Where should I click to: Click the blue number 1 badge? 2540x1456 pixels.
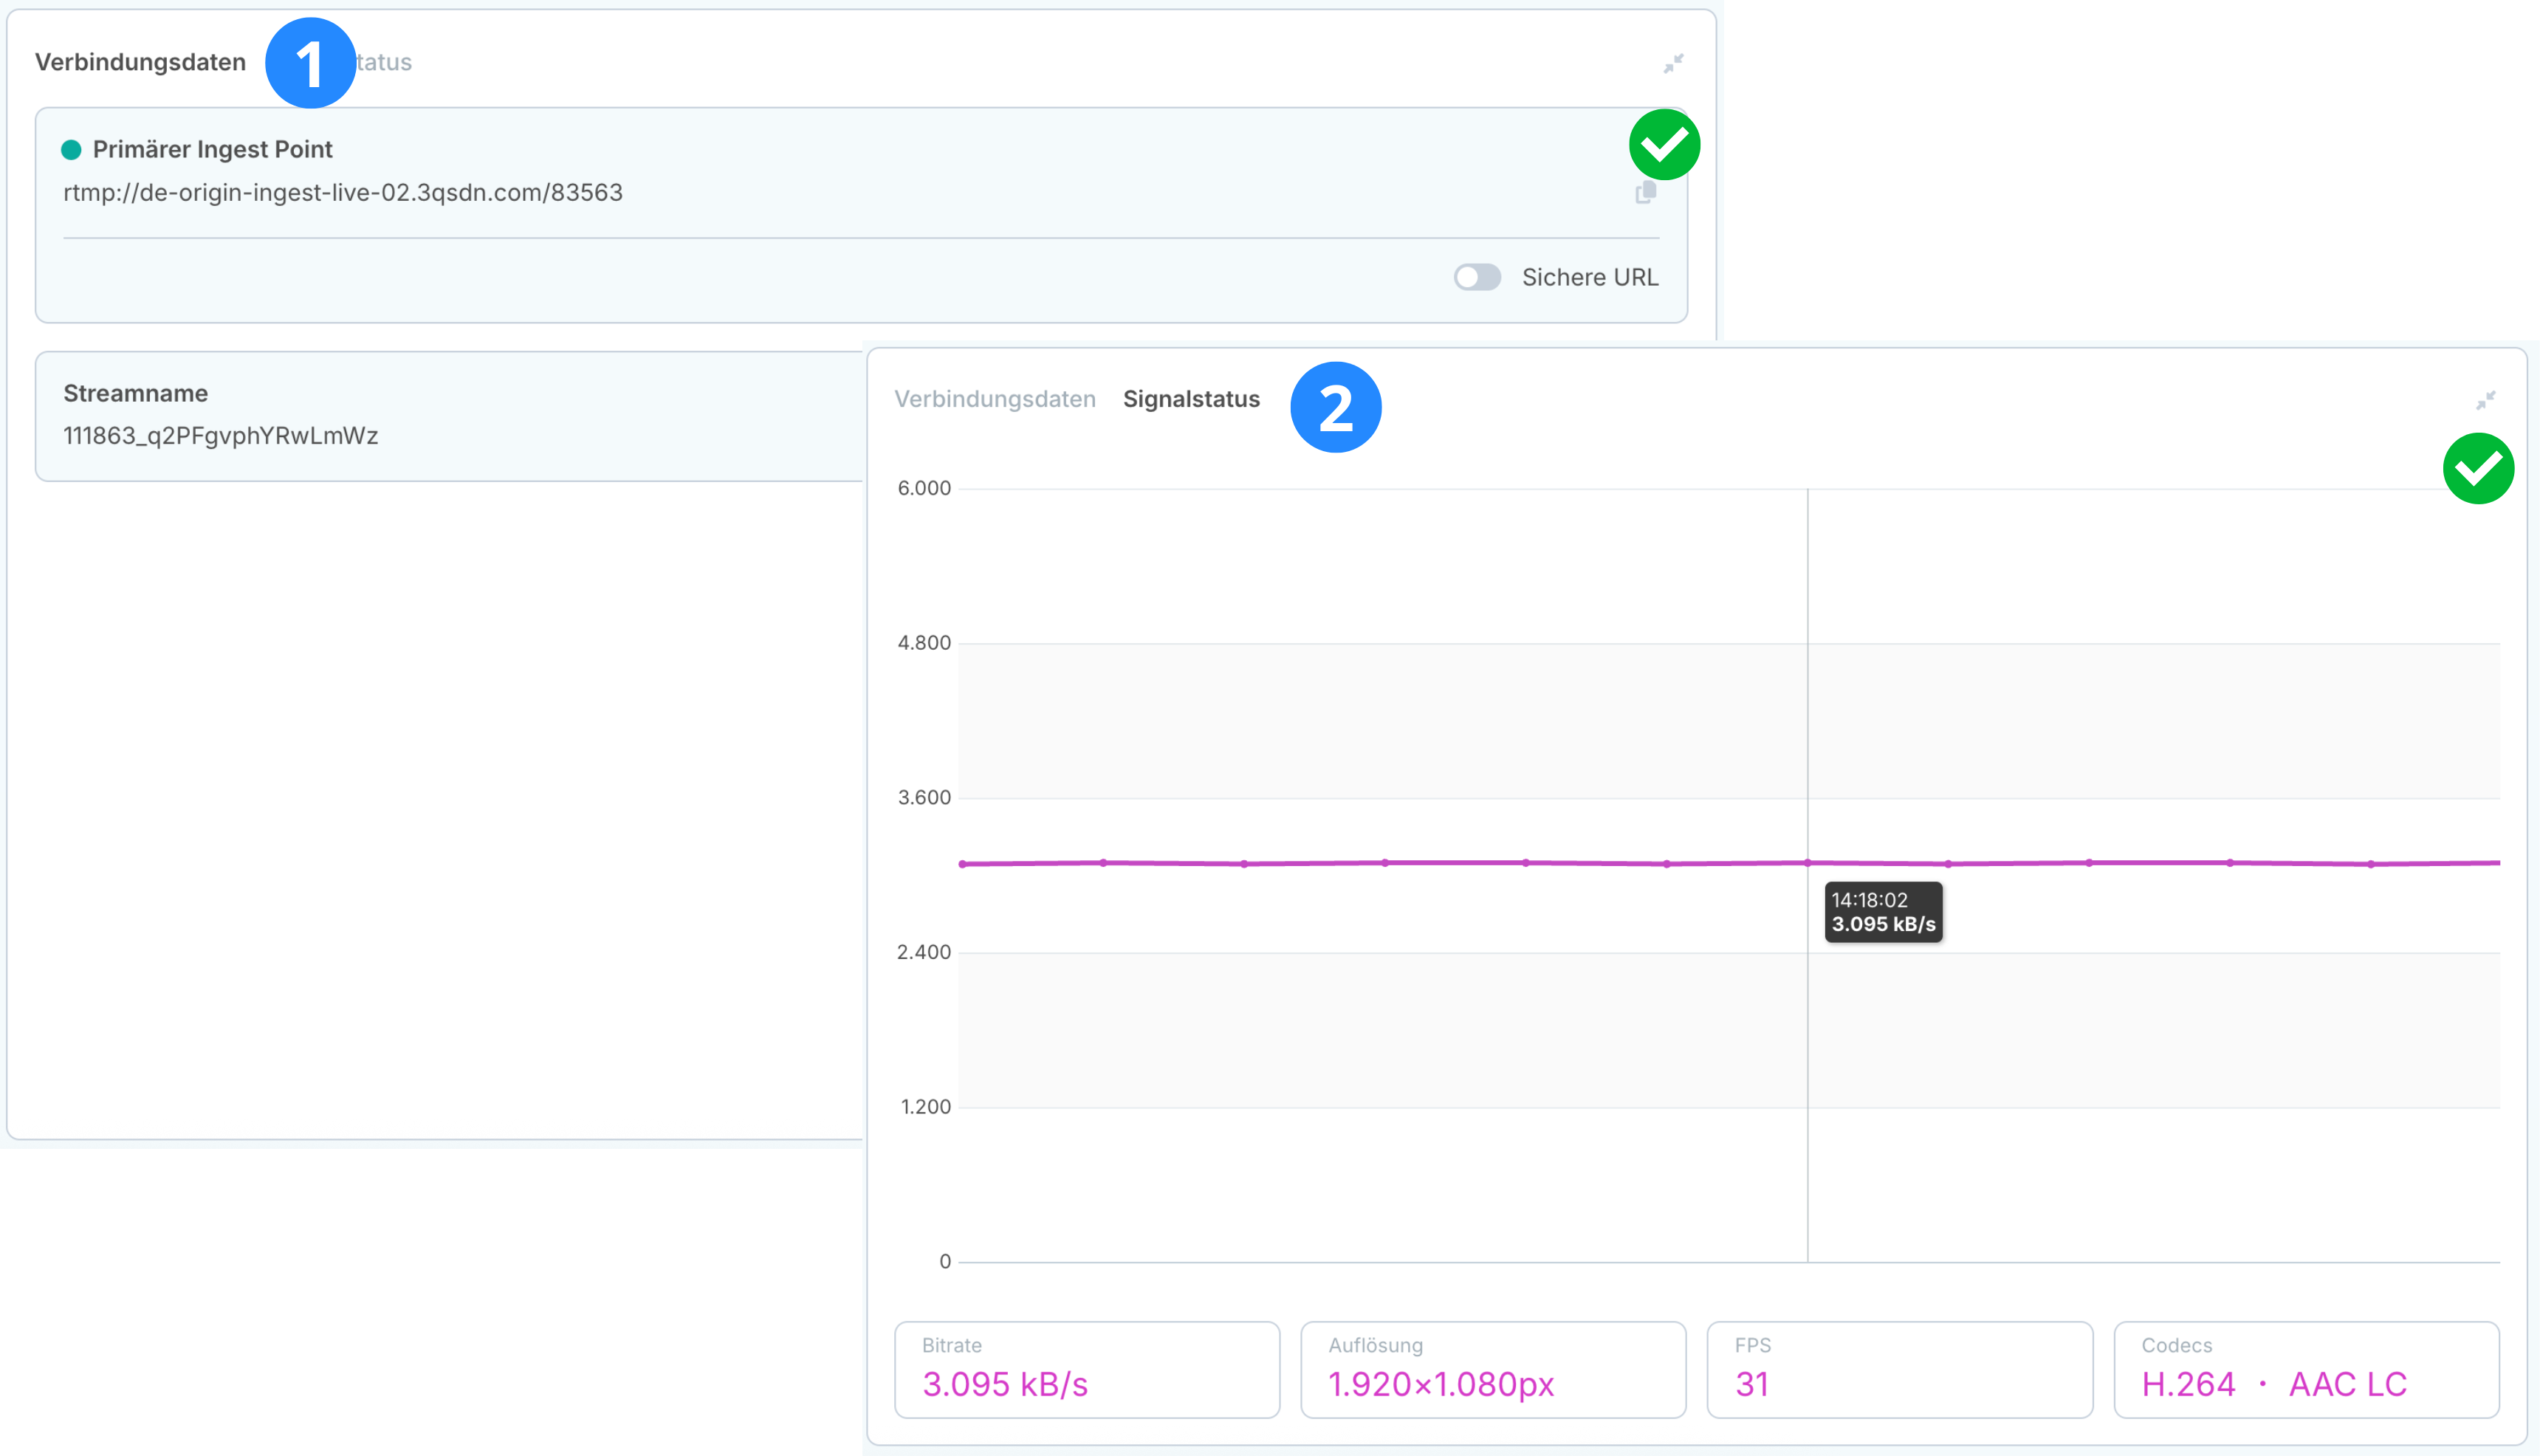[310, 63]
